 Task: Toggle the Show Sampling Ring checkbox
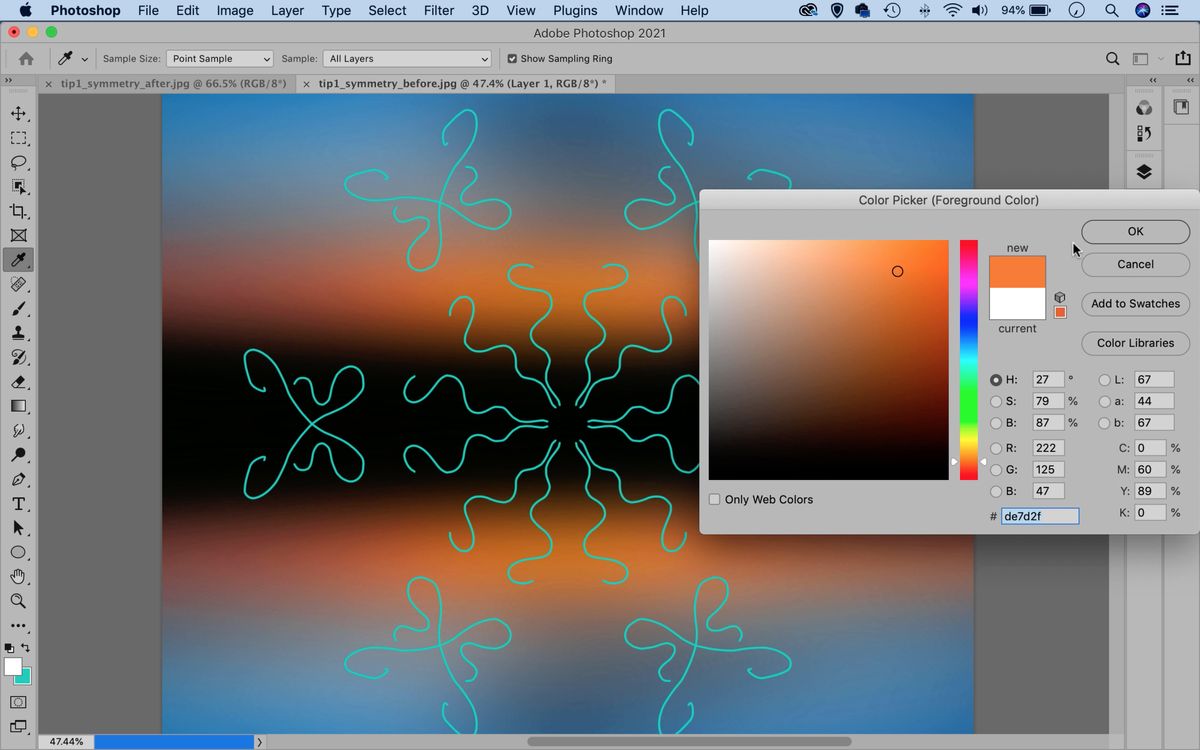(x=513, y=58)
